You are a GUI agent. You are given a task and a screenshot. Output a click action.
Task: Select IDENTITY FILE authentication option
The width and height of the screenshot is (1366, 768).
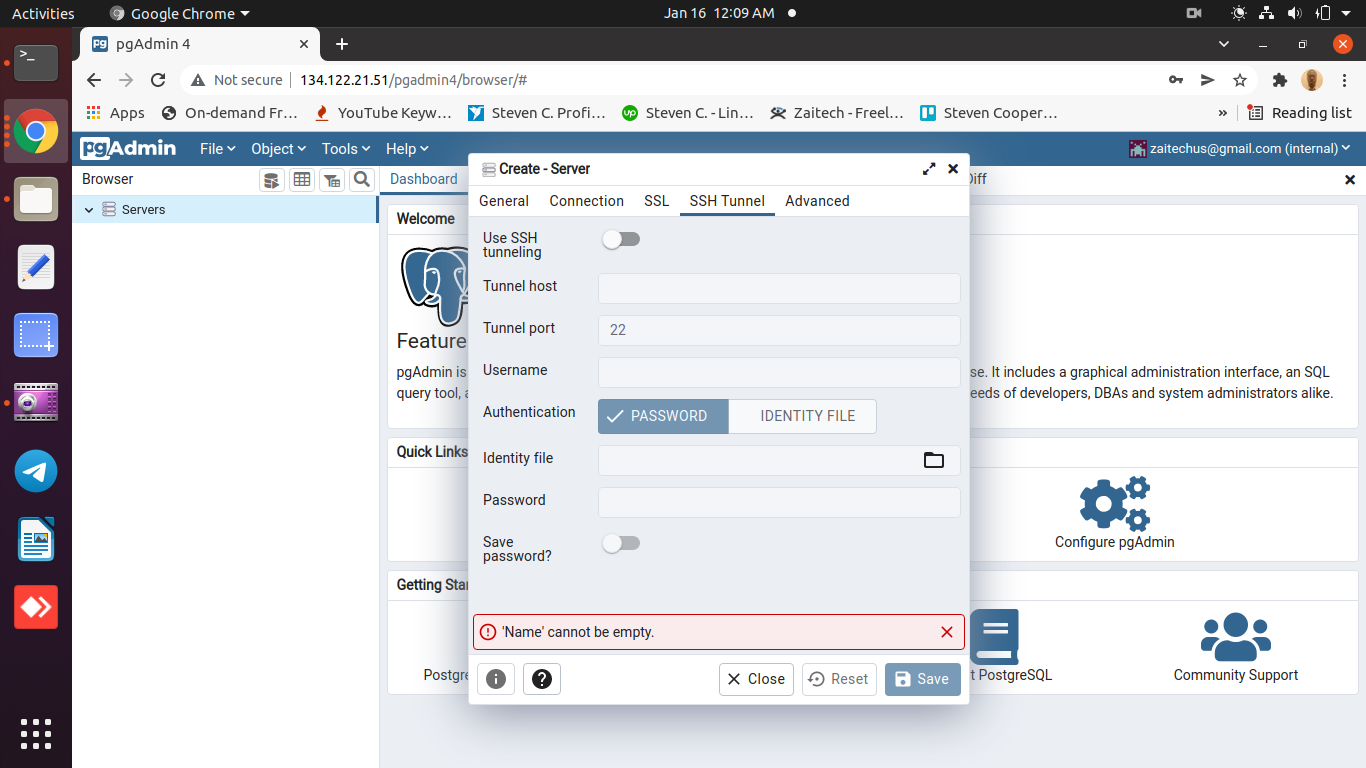click(x=803, y=416)
